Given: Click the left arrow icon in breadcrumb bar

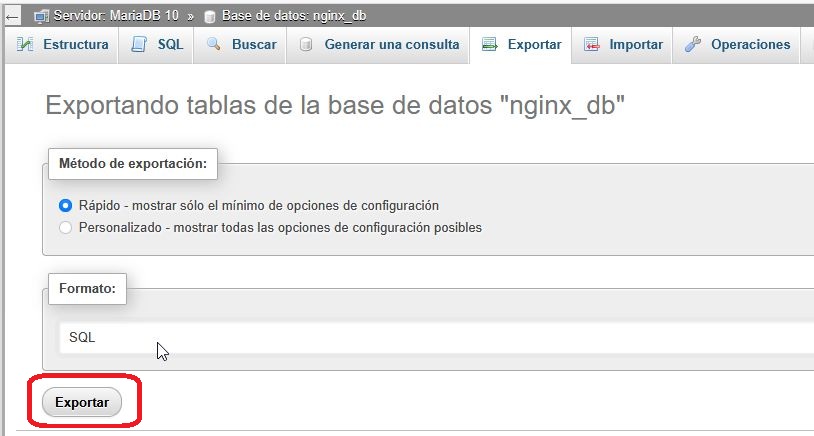Looking at the screenshot, I should tap(13, 17).
